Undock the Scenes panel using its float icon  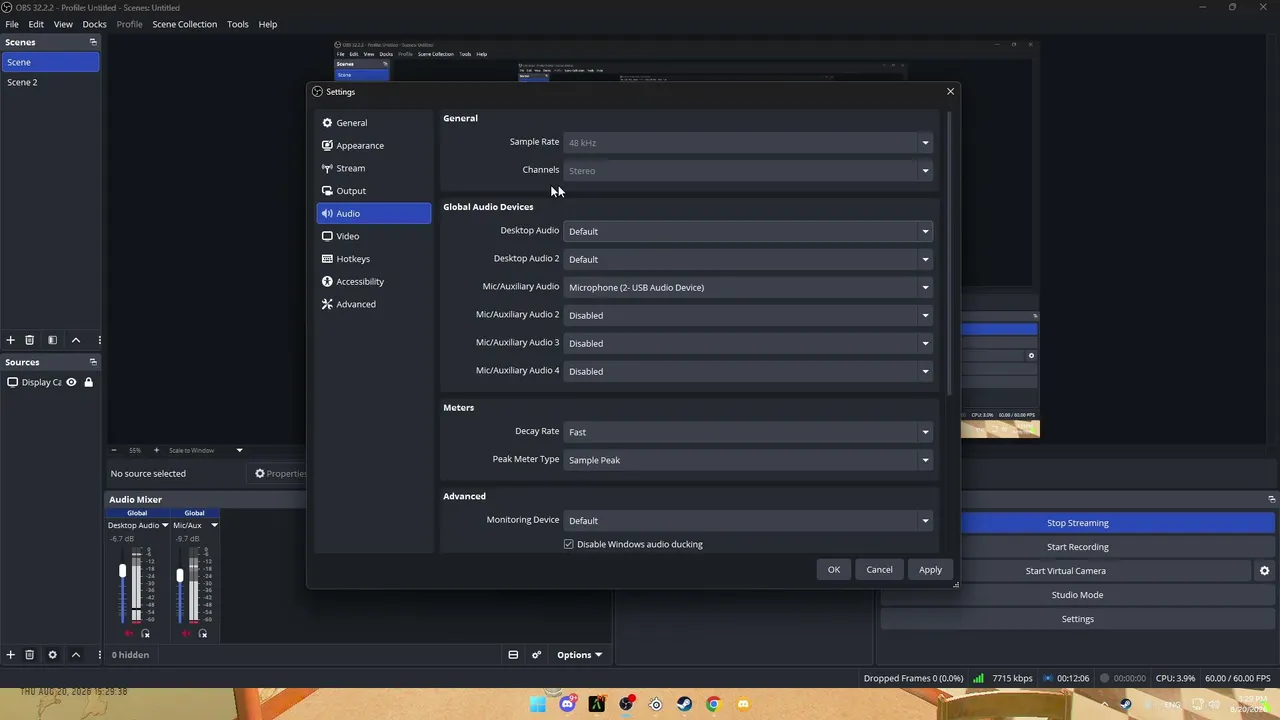[93, 42]
